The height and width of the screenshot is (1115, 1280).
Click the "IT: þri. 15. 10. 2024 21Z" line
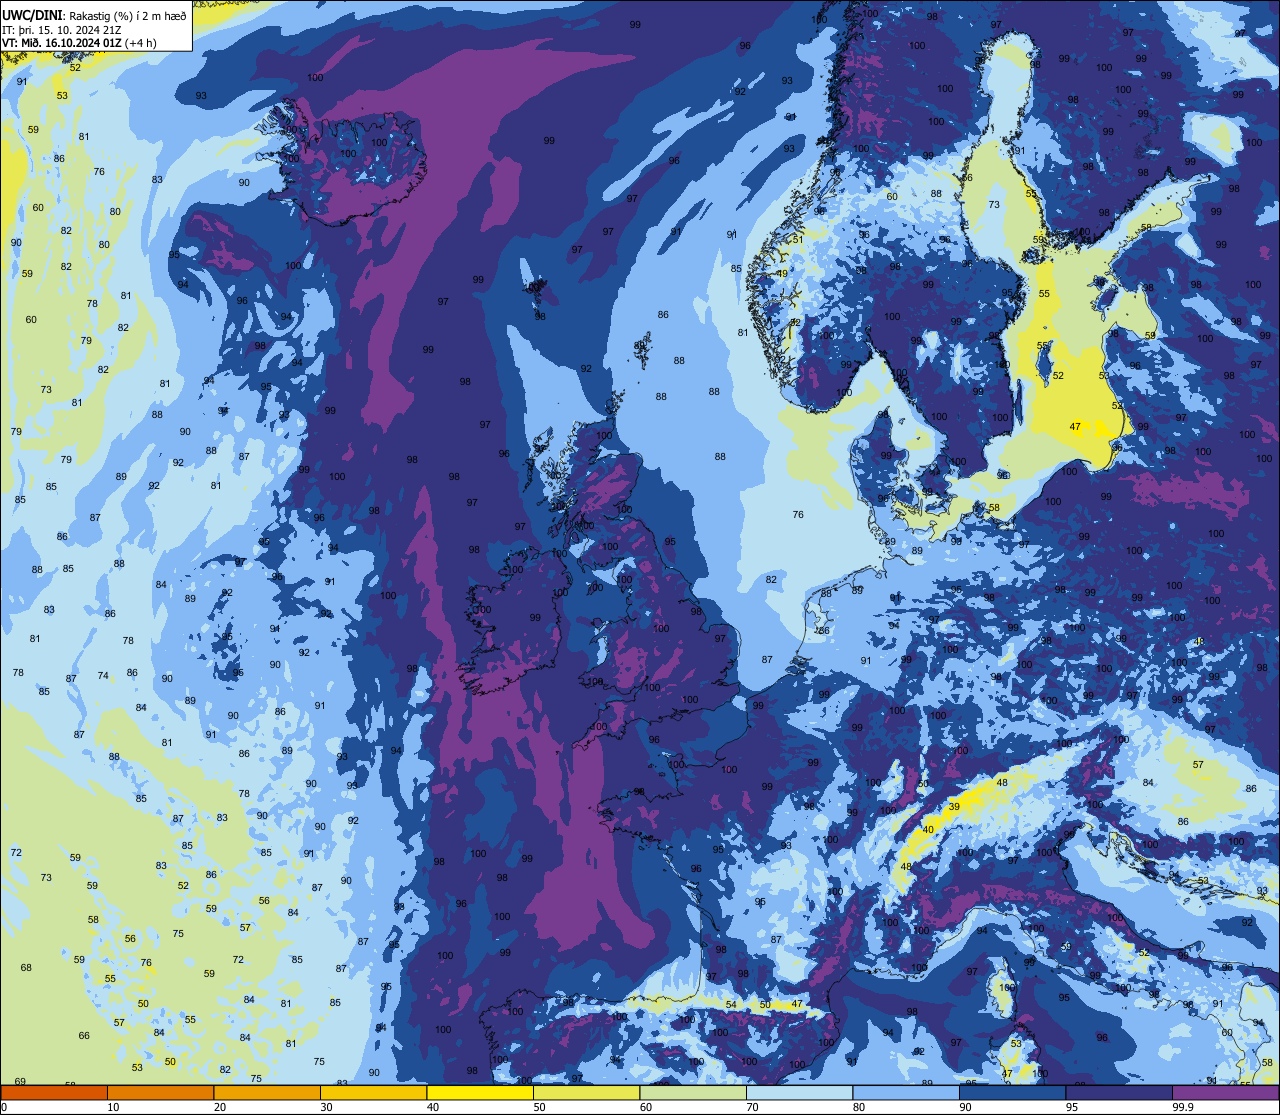(x=63, y=30)
